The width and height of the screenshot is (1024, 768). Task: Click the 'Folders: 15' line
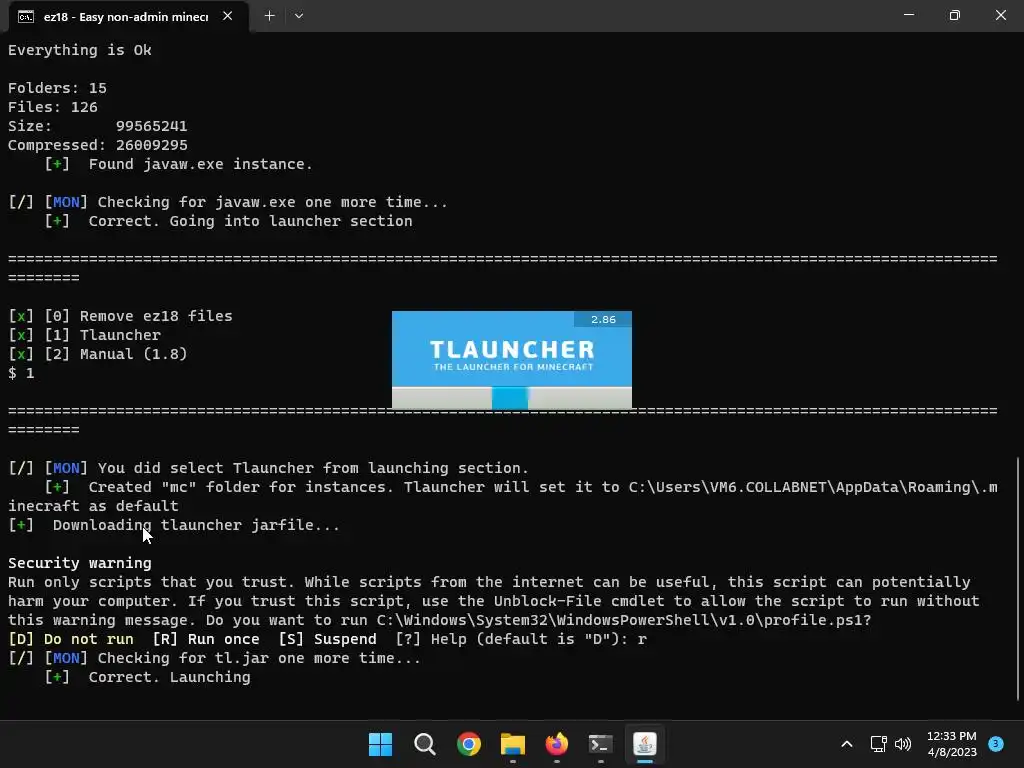point(57,88)
